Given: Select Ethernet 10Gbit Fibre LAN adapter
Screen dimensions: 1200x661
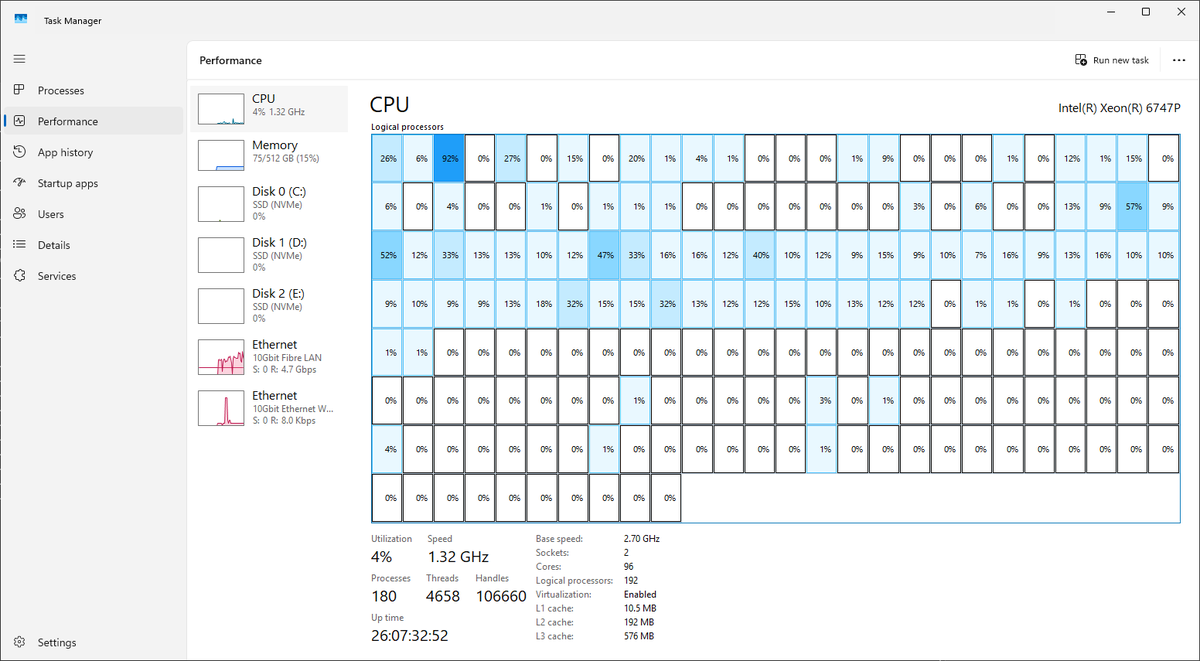Looking at the screenshot, I should pos(270,358).
